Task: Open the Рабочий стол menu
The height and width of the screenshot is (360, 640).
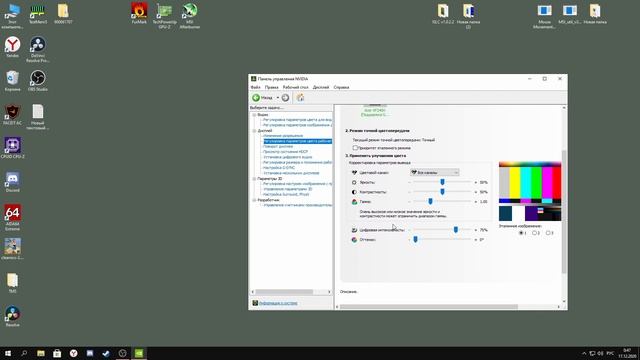Action: point(296,87)
